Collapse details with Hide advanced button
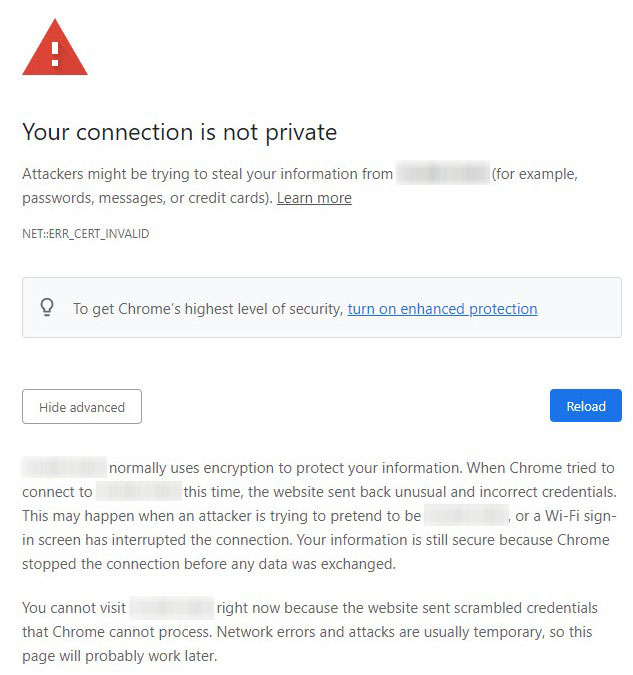The width and height of the screenshot is (633, 675). coord(82,407)
